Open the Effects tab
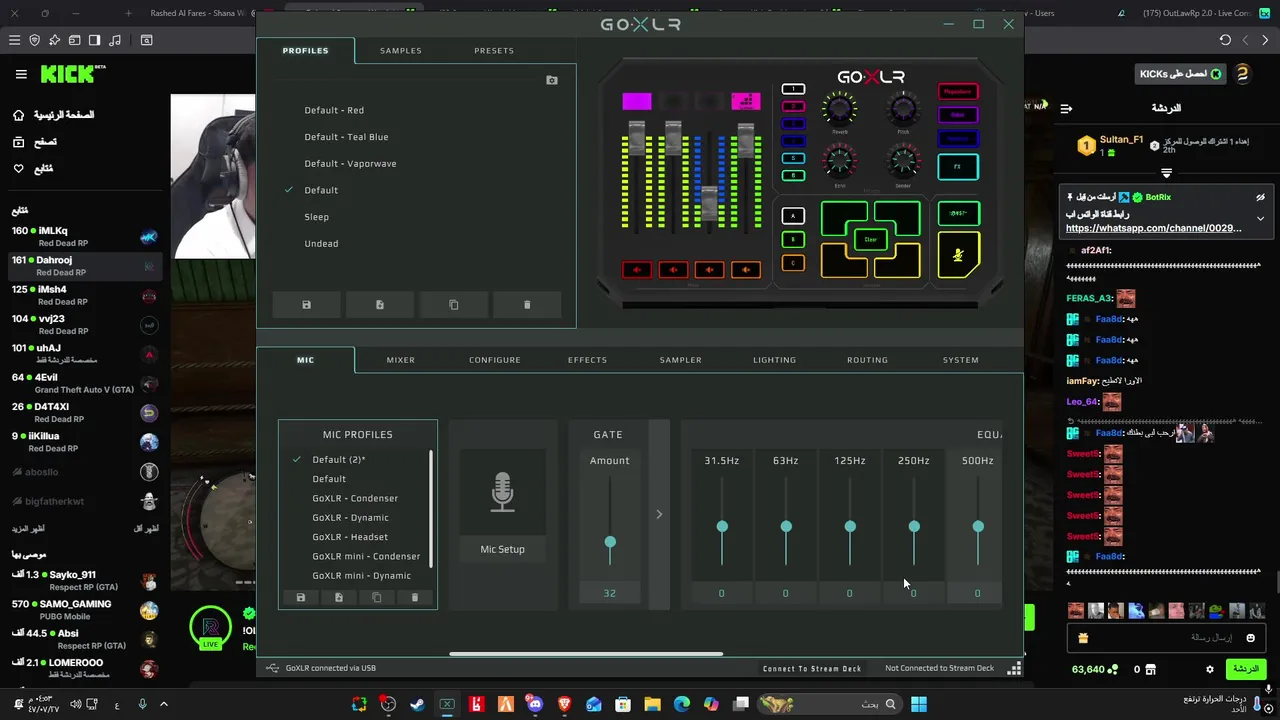The width and height of the screenshot is (1280, 720). [x=588, y=360]
